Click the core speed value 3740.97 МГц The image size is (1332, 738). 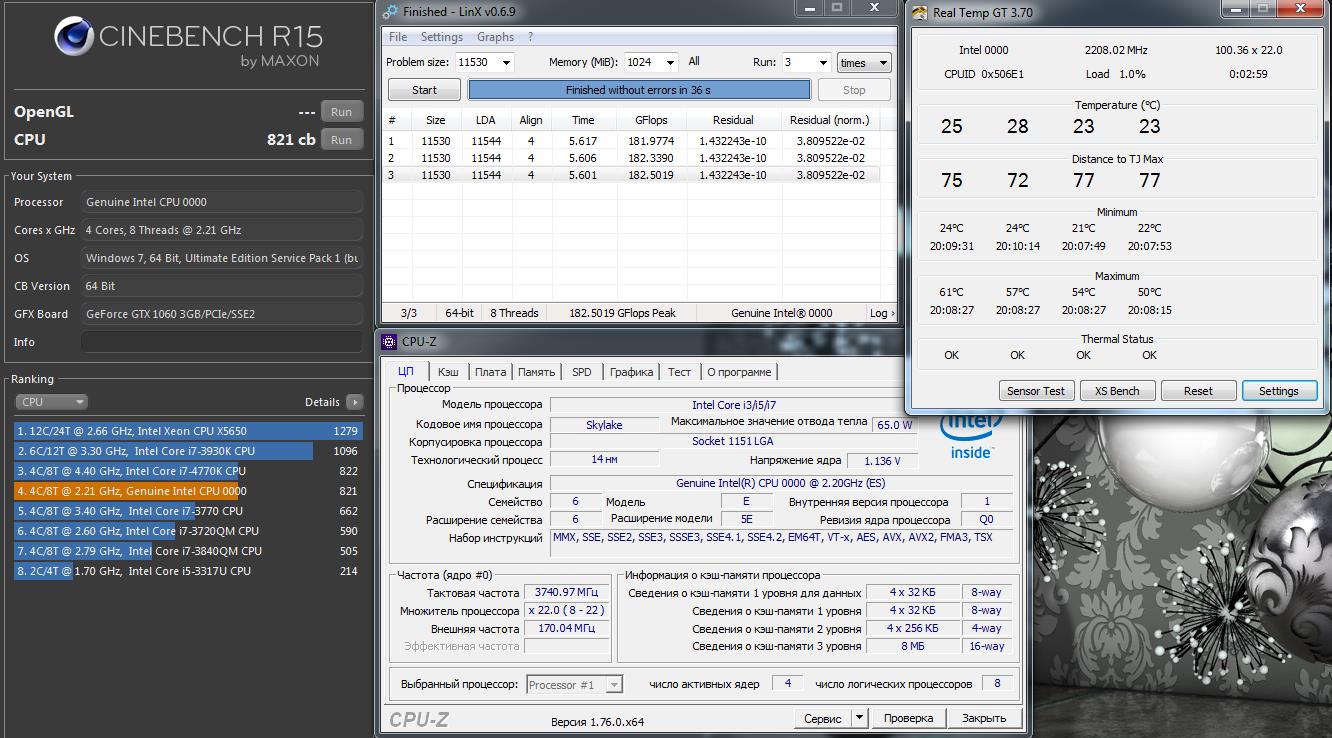566,593
